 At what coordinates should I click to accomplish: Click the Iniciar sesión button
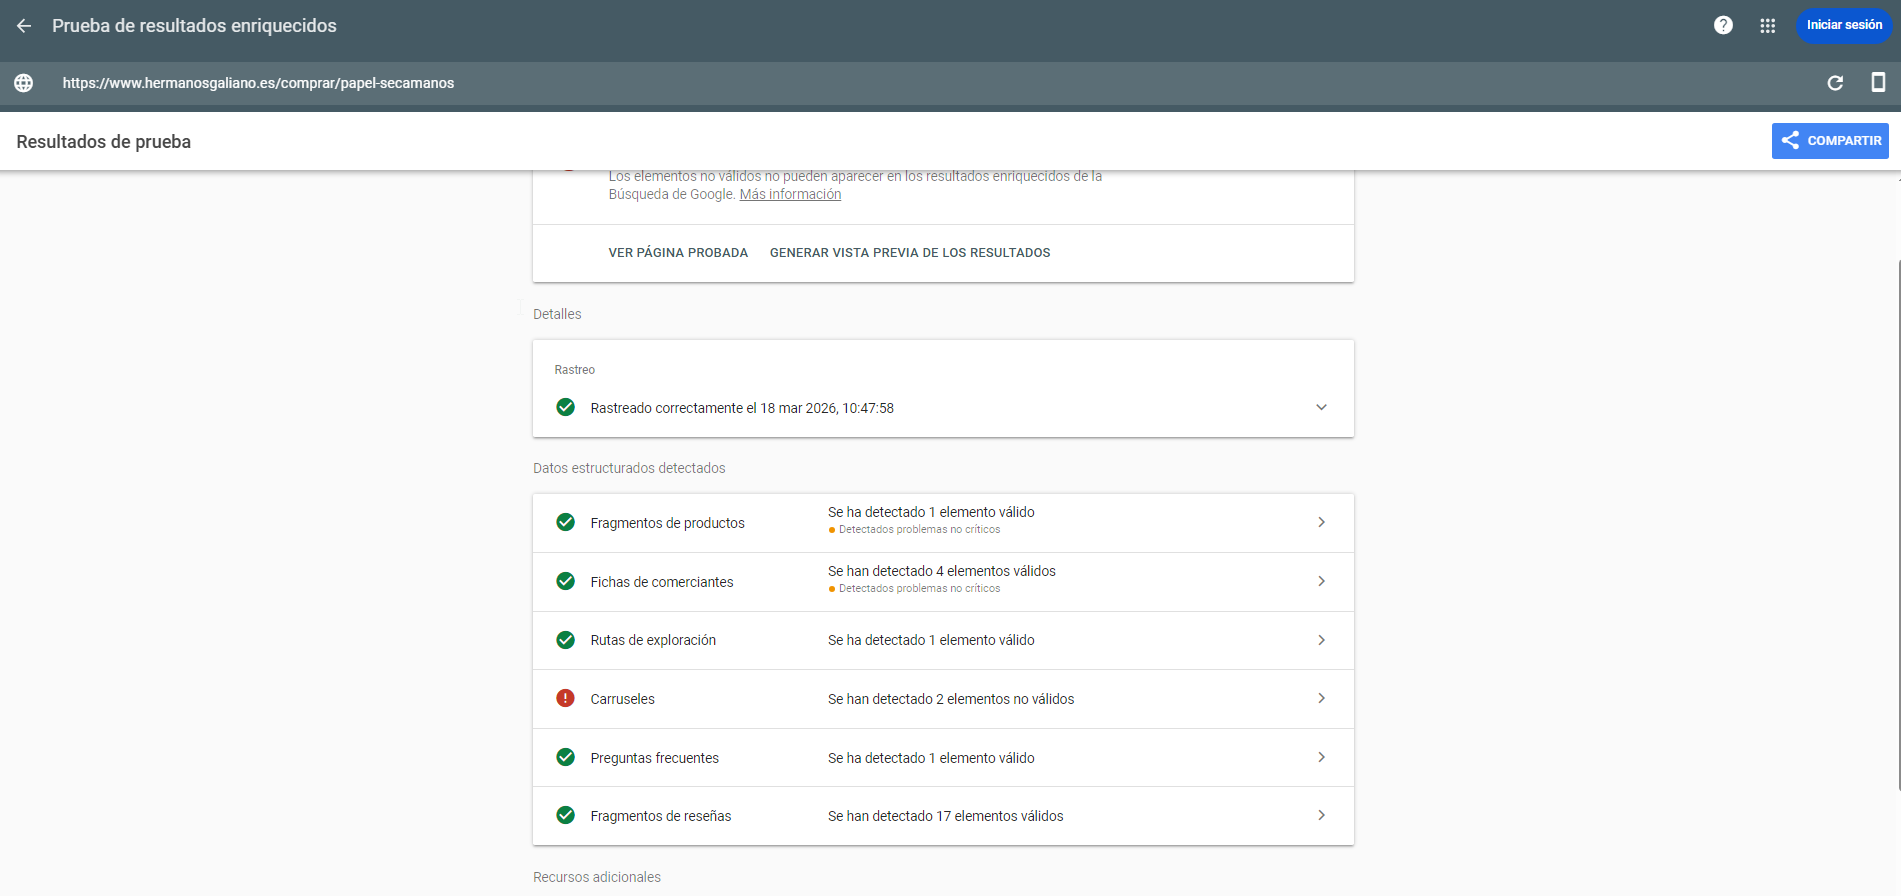tap(1843, 26)
